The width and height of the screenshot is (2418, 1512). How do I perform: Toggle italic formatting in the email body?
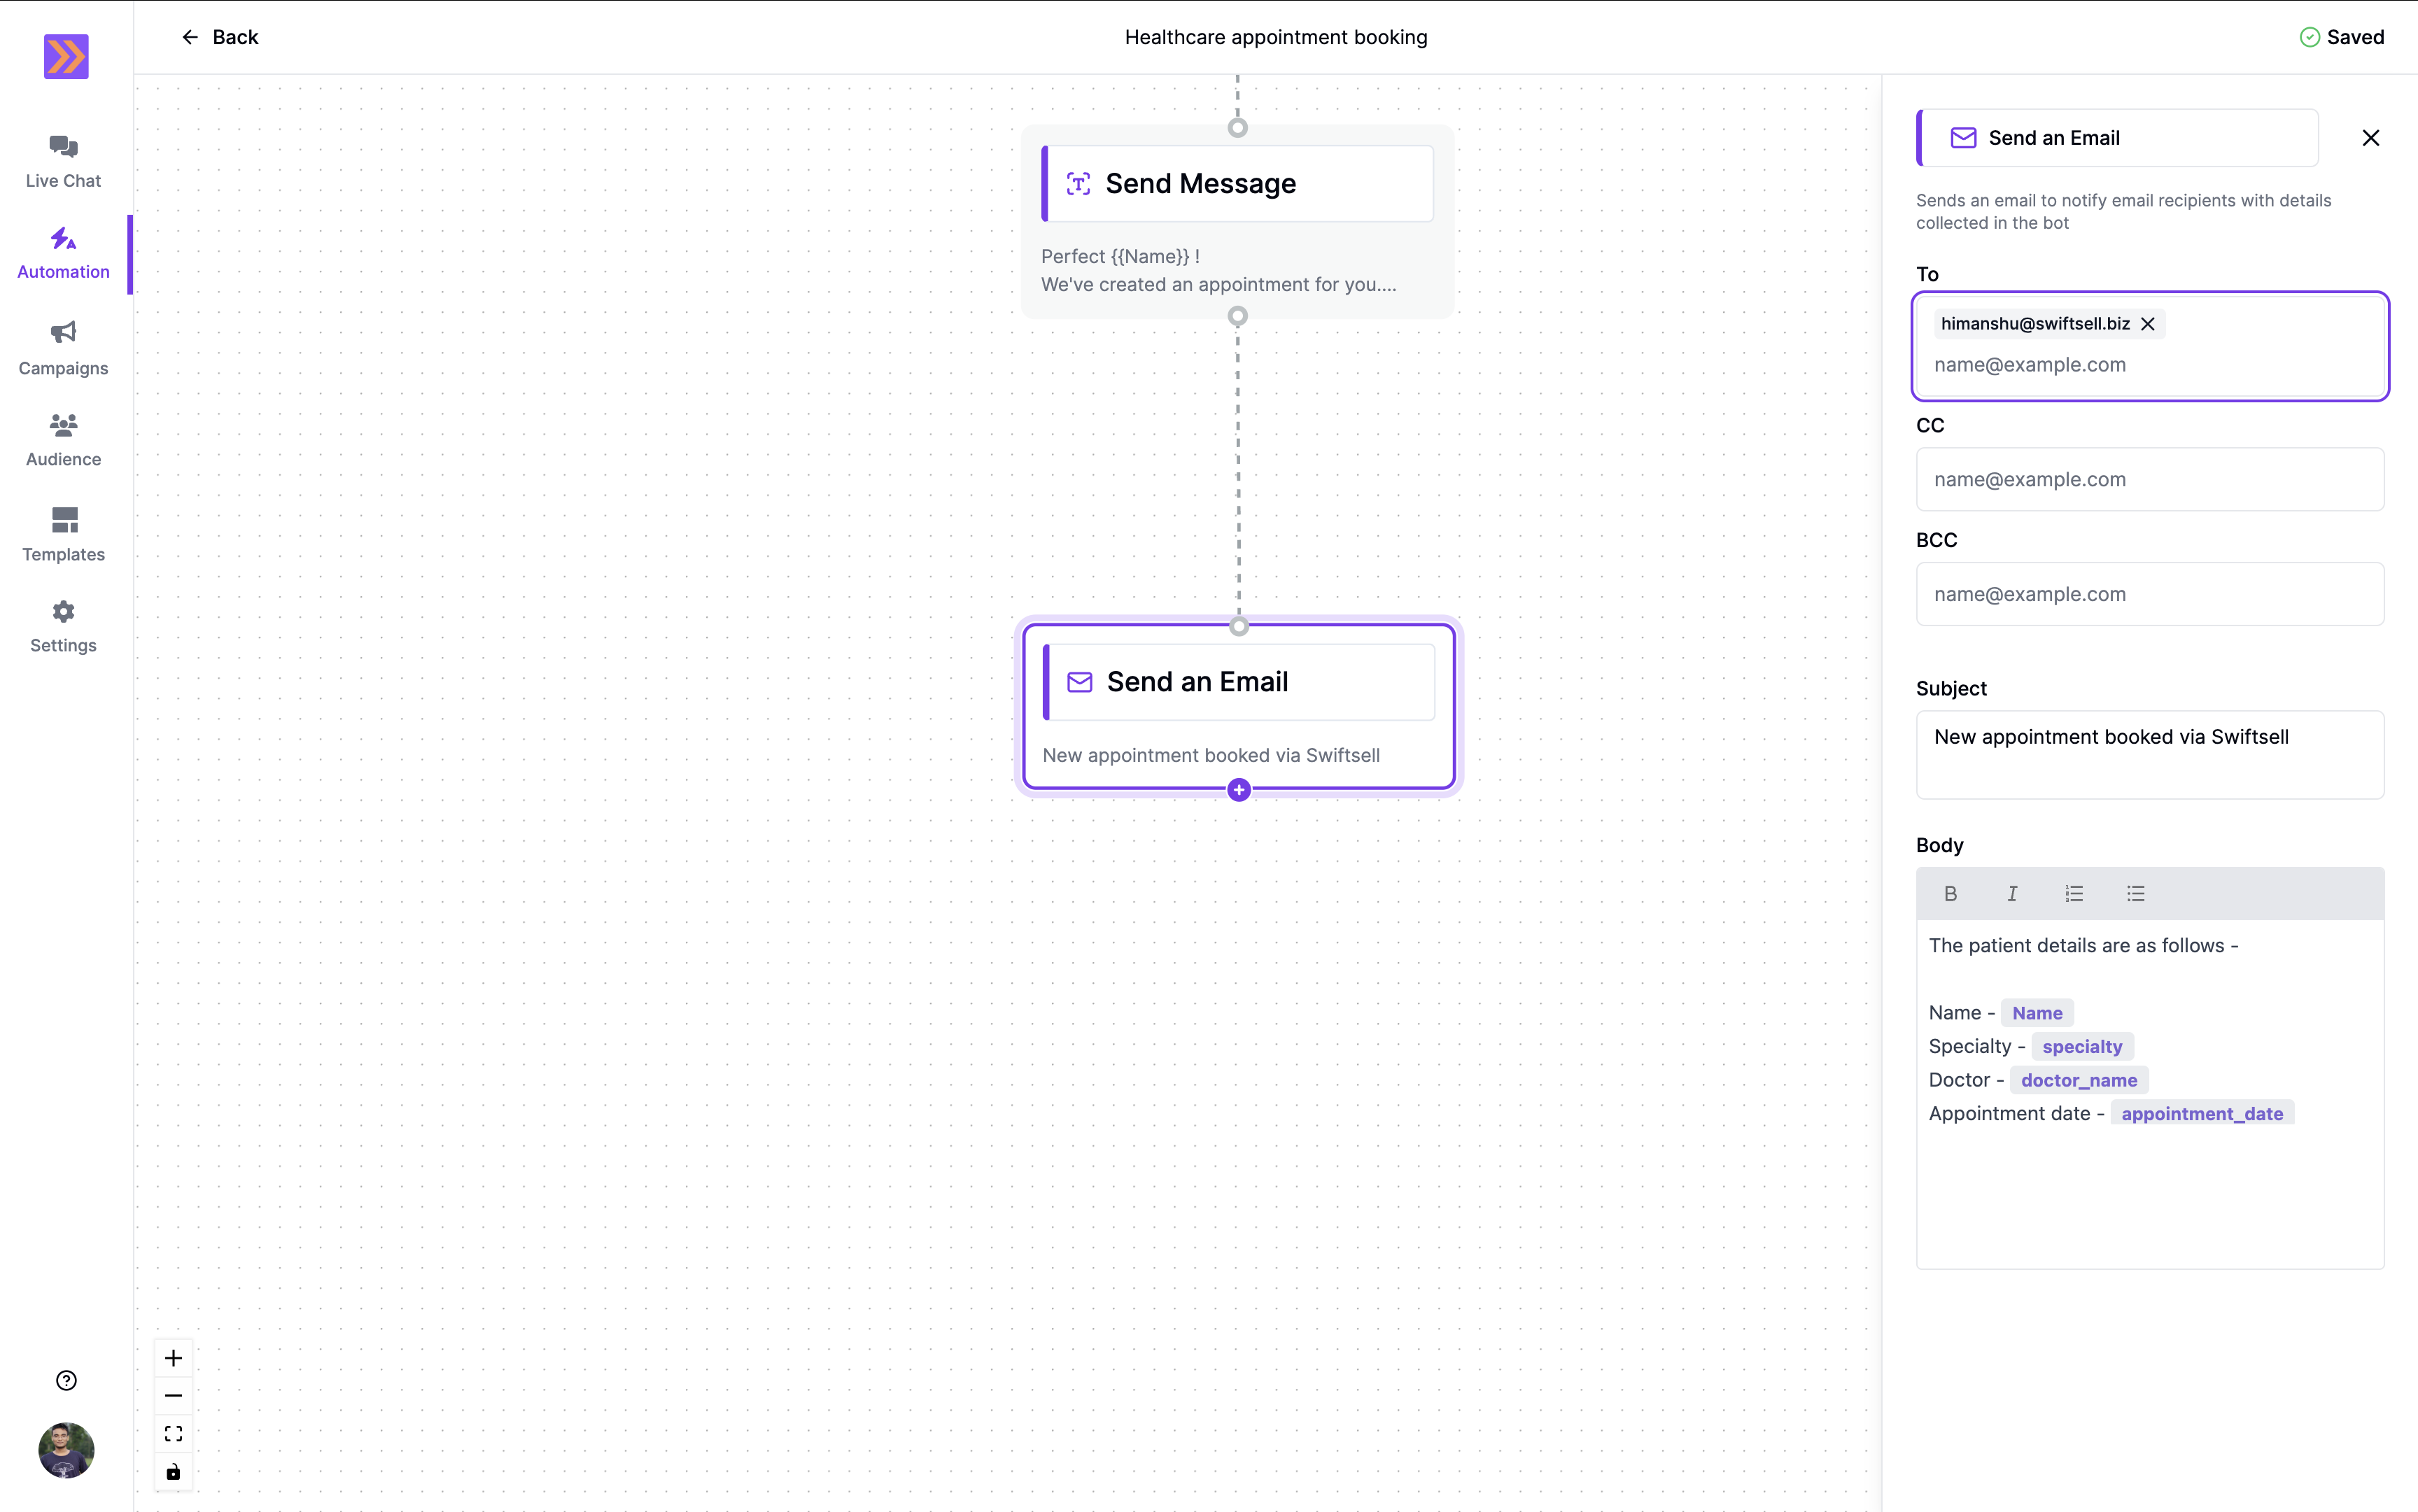point(2012,893)
